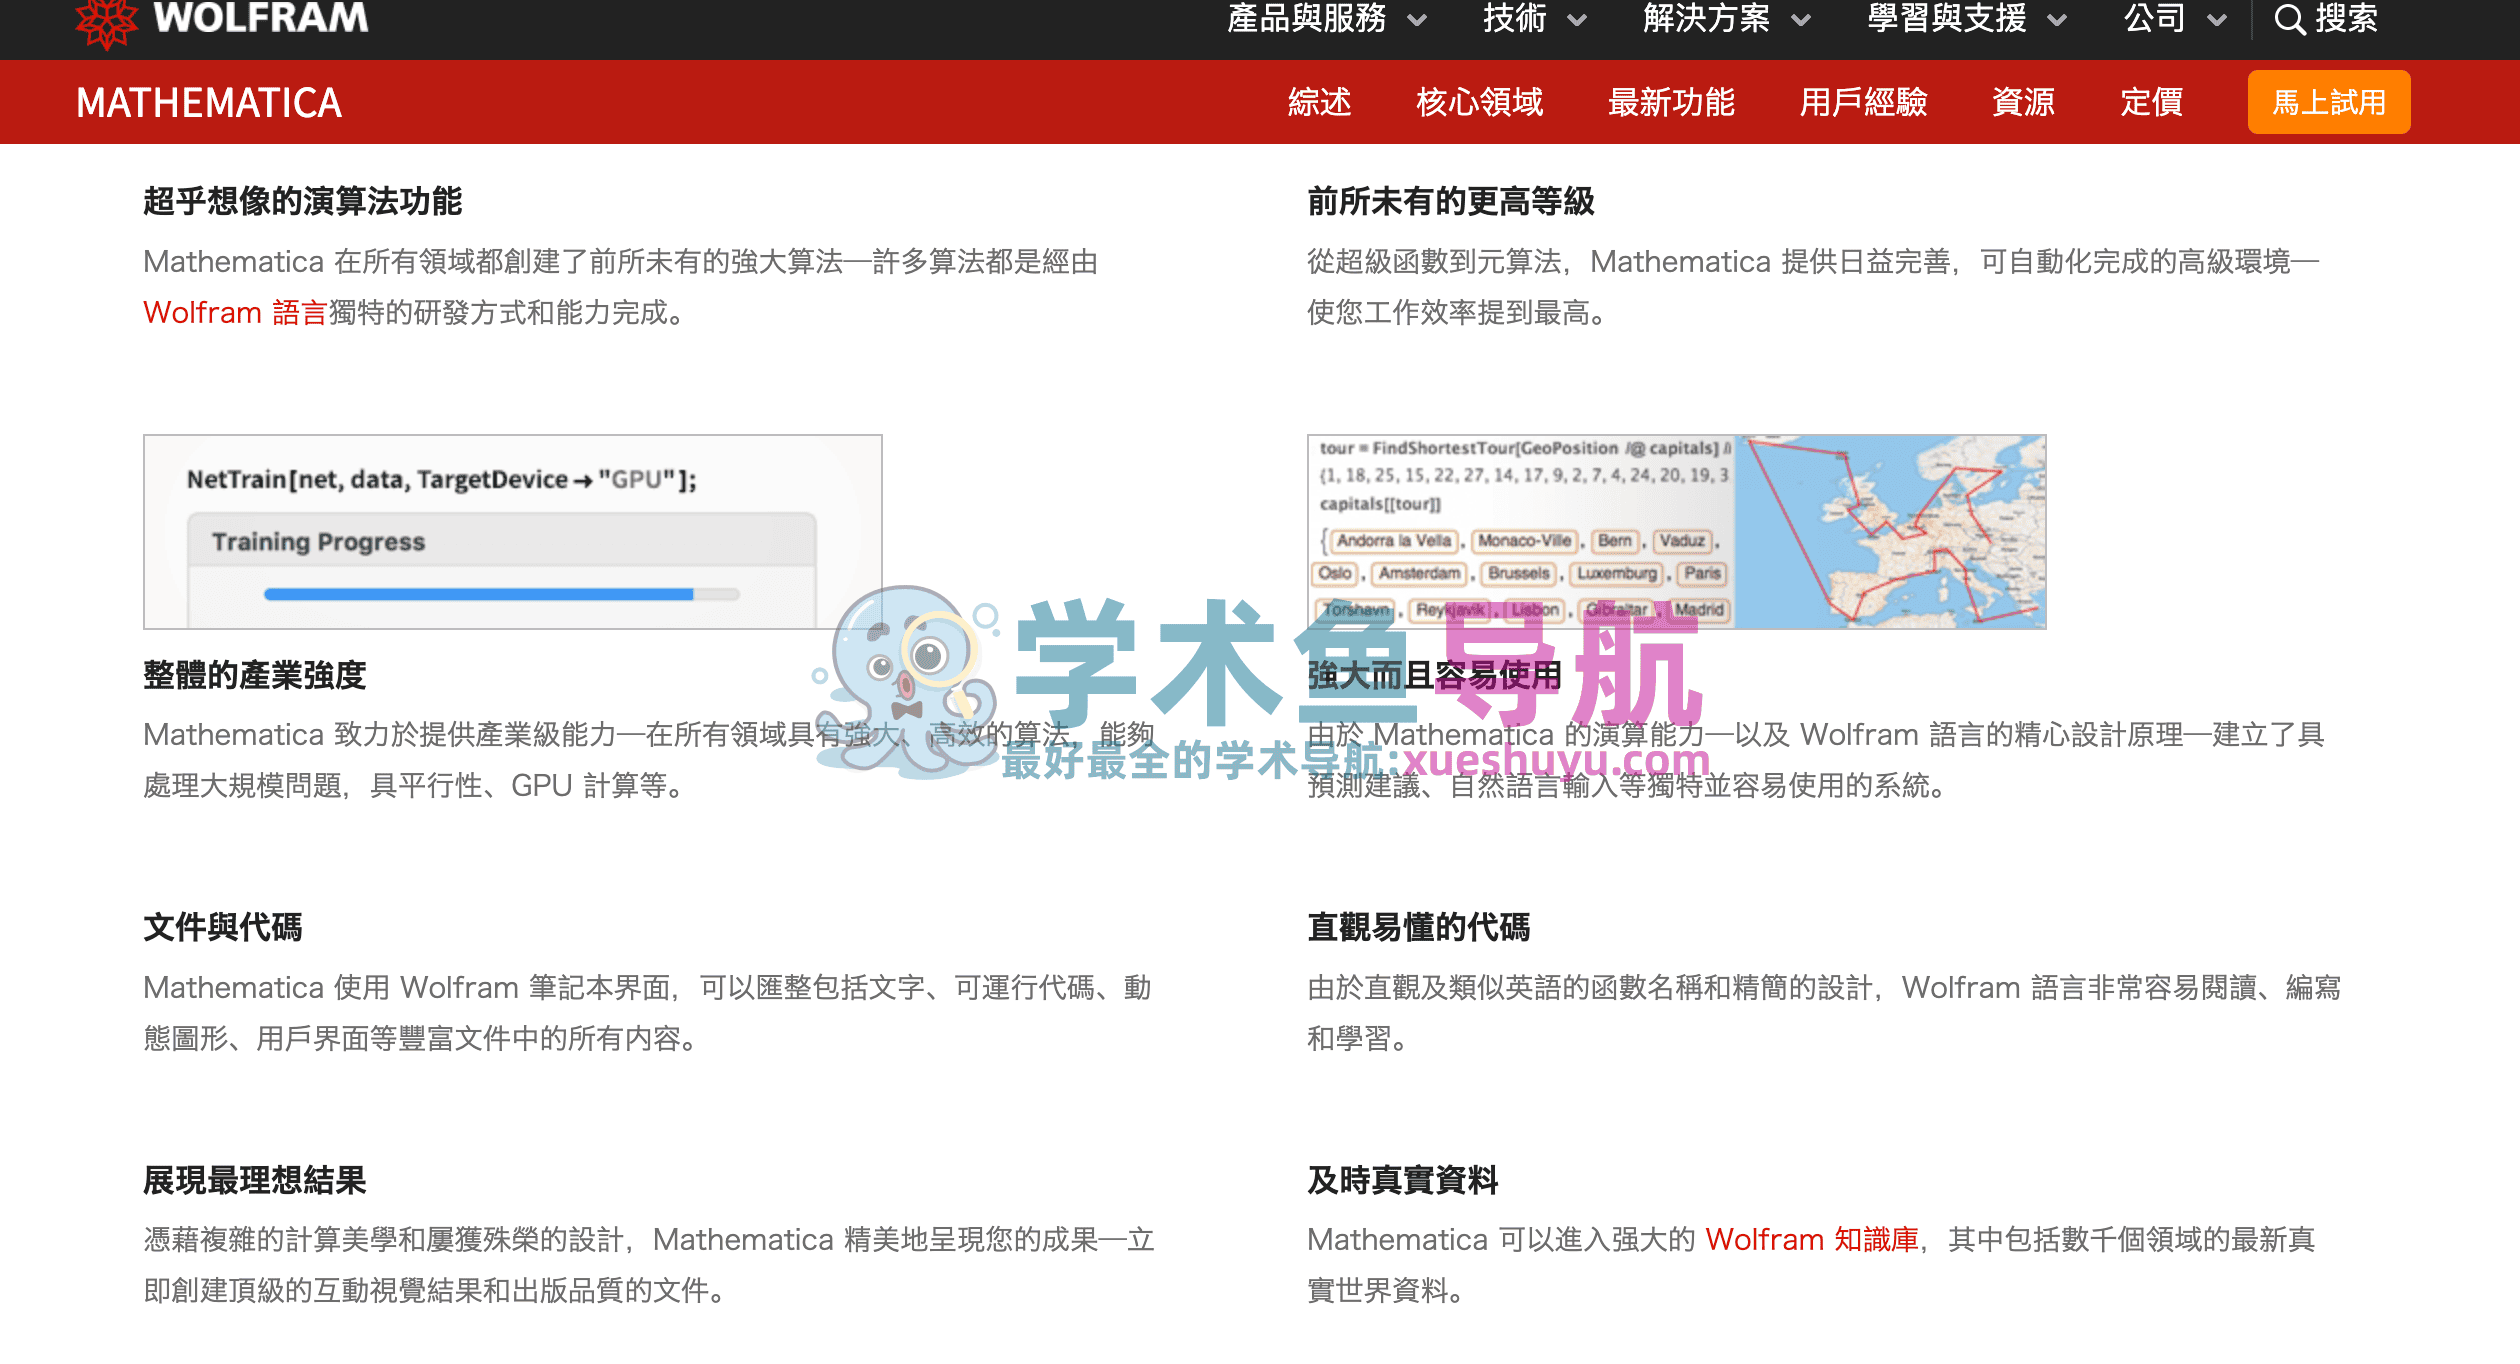The image size is (2520, 1364).
Task: Click the MATHEMATICA title in red bar
Action: (x=209, y=103)
